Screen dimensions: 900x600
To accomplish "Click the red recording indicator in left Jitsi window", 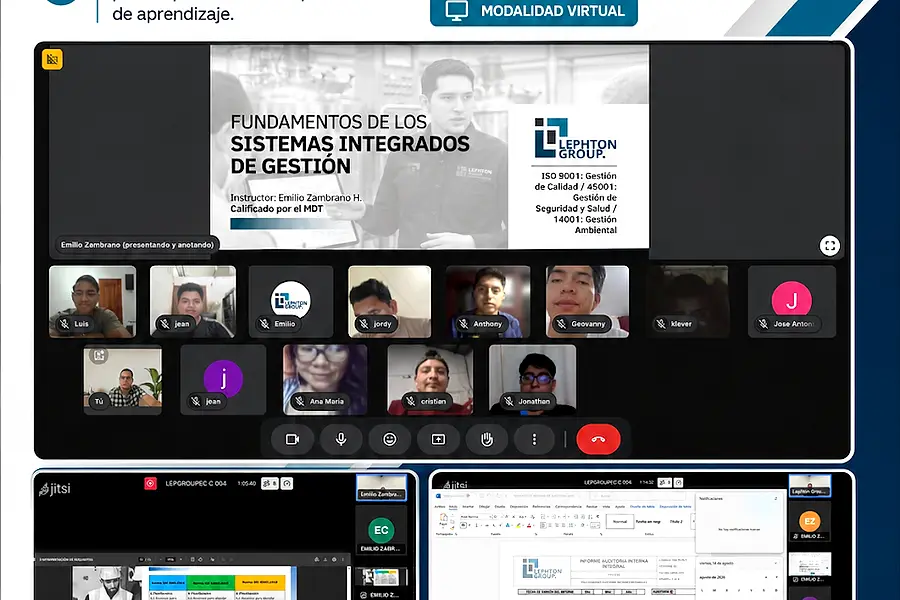I will pos(150,483).
